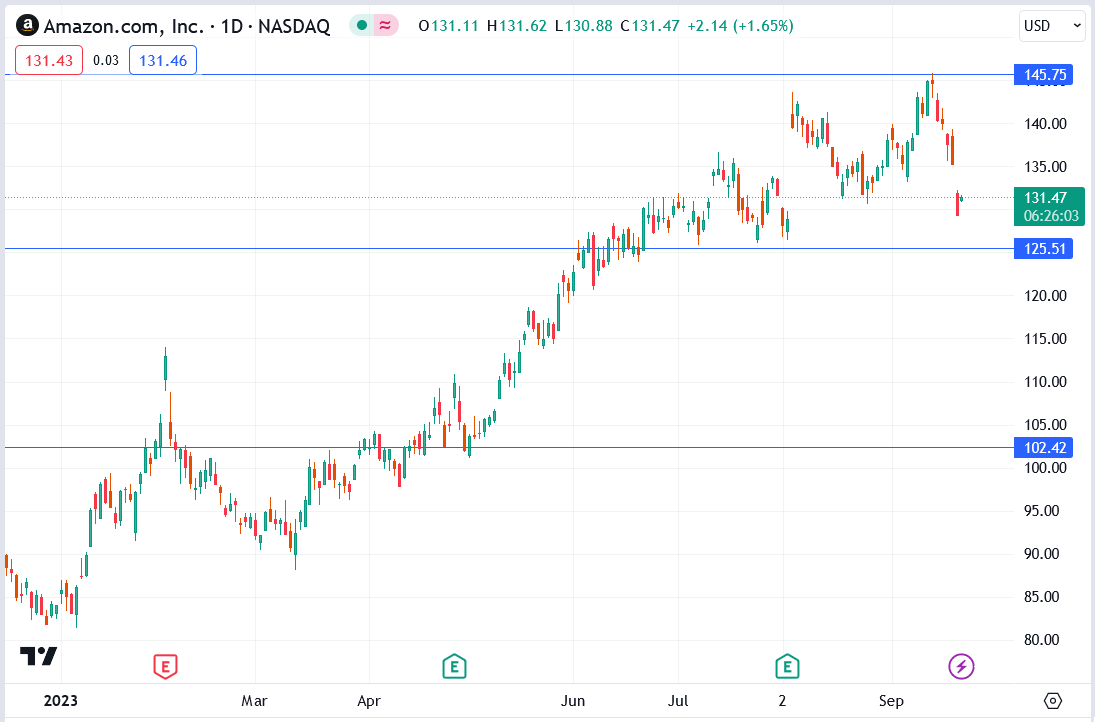This screenshot has width=1095, height=722.
Task: Click the red 131.43 sell price button
Action: pyautogui.click(x=49, y=60)
